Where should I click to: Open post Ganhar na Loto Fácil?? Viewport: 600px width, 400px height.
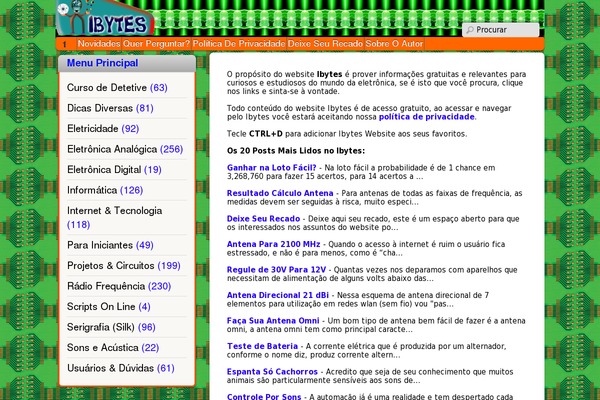pyautogui.click(x=272, y=168)
